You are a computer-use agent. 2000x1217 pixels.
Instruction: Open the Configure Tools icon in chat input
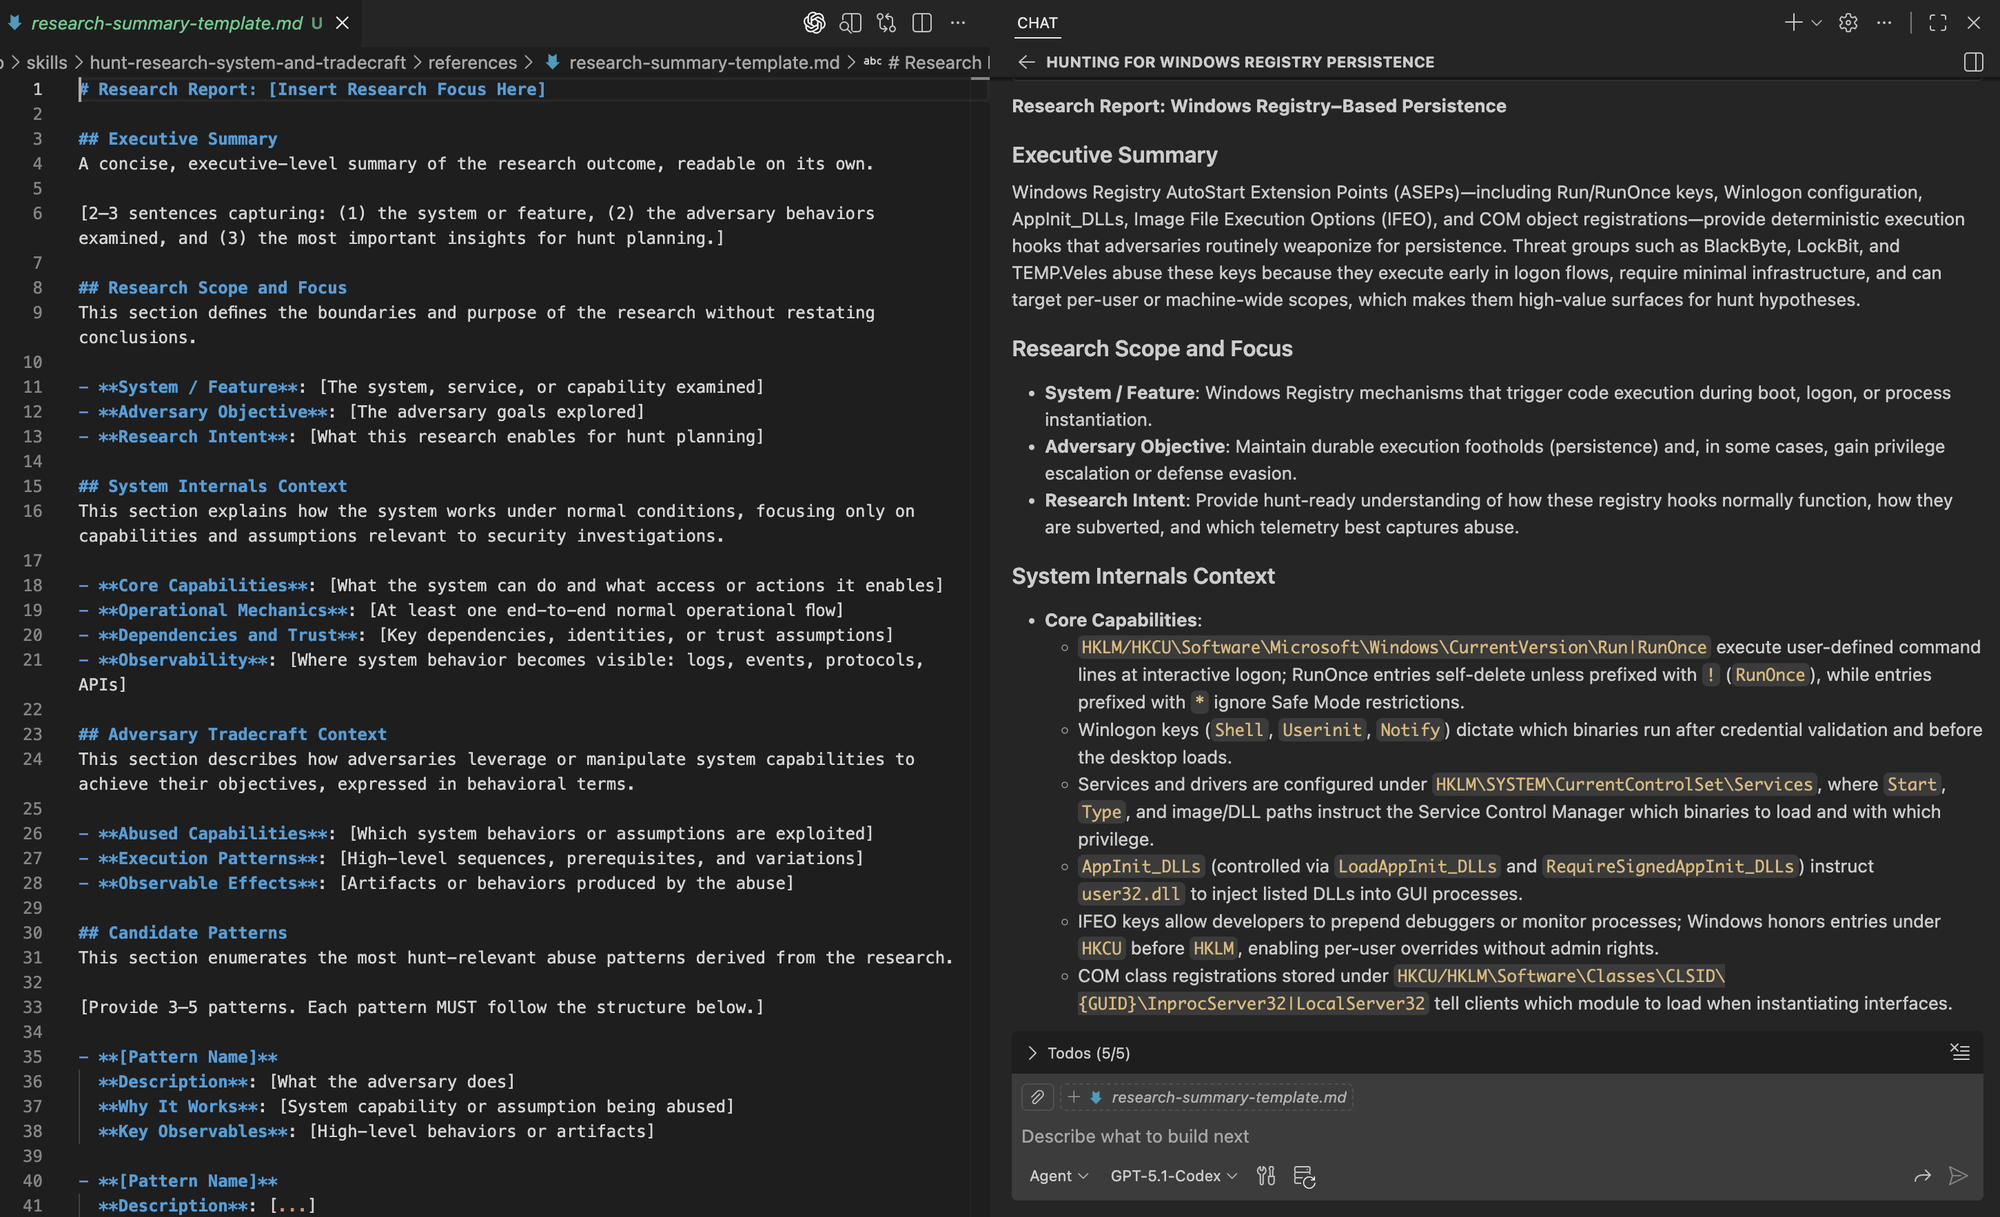pyautogui.click(x=1266, y=1176)
